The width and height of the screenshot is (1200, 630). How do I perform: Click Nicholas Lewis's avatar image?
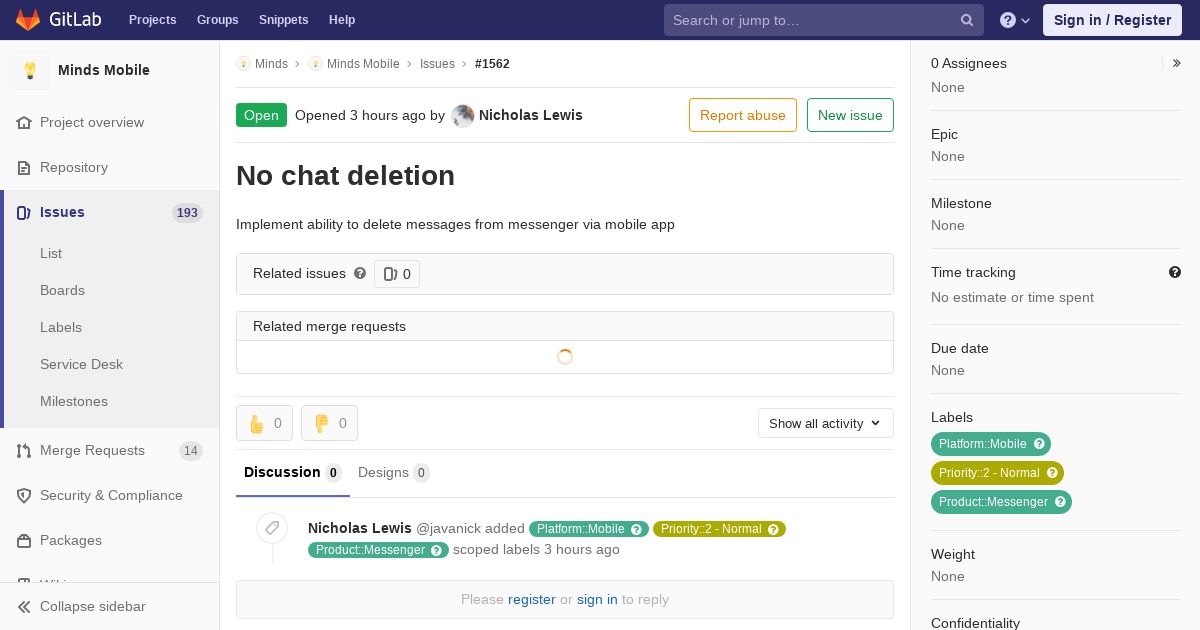[463, 115]
